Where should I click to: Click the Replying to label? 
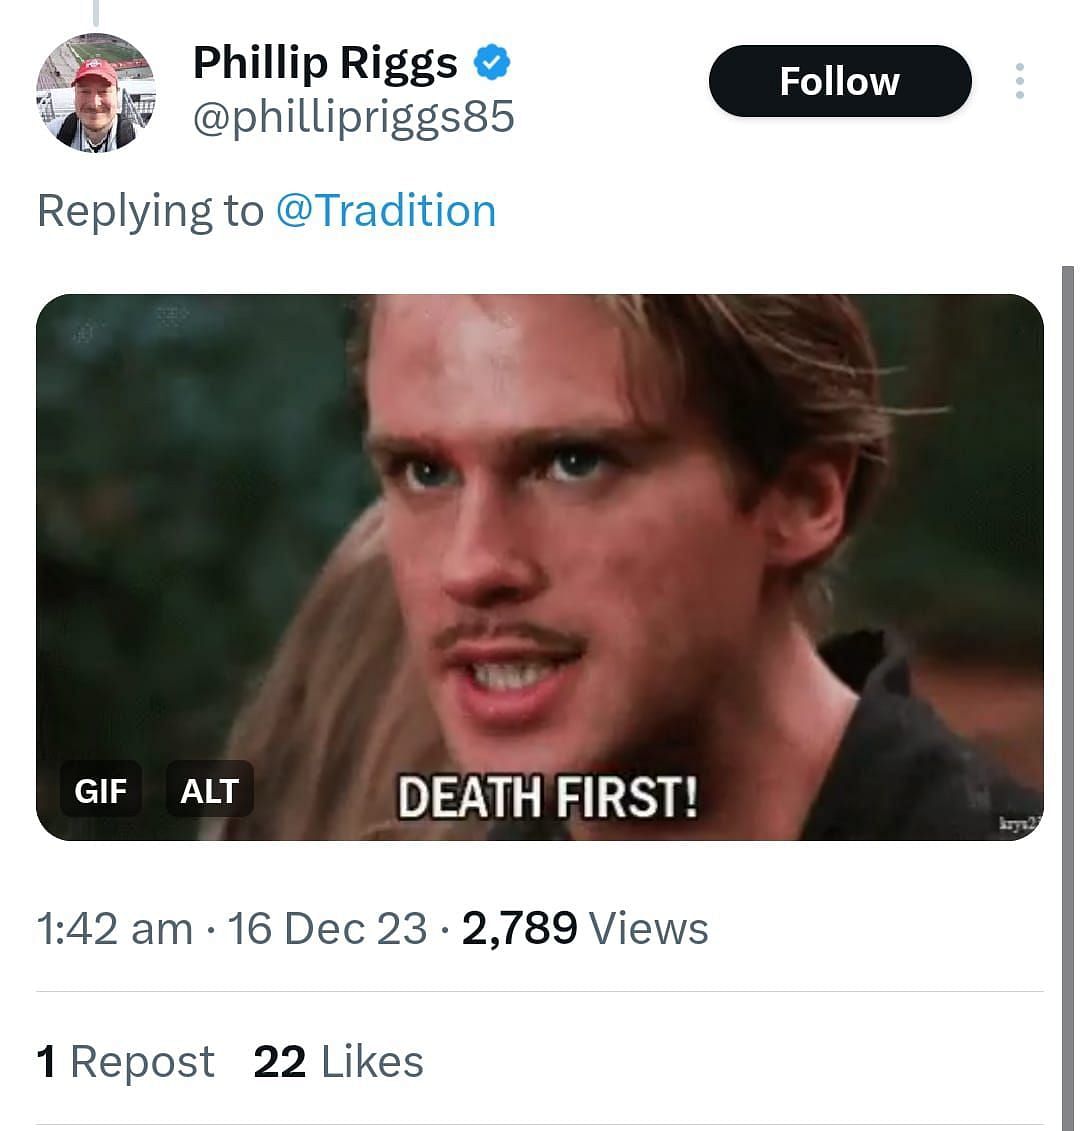pos(150,211)
